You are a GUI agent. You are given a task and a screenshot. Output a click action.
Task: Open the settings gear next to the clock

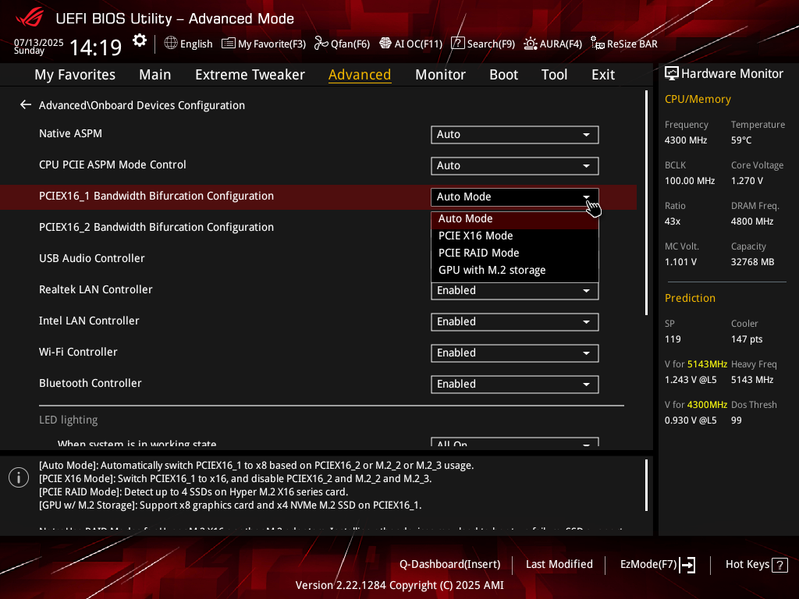click(x=139, y=41)
